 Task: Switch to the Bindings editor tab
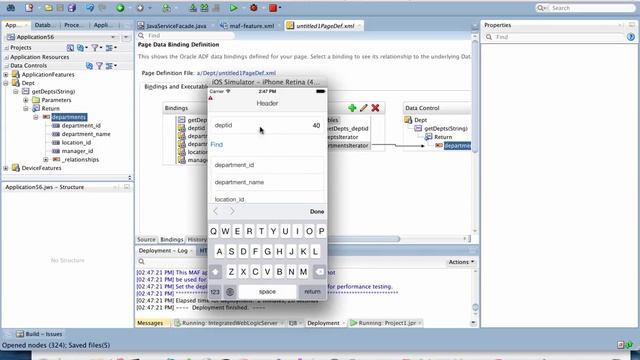click(x=171, y=240)
